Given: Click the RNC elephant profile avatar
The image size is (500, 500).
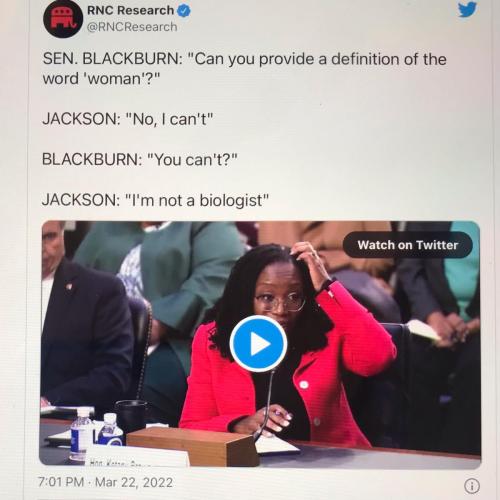Looking at the screenshot, I should 63,19.
